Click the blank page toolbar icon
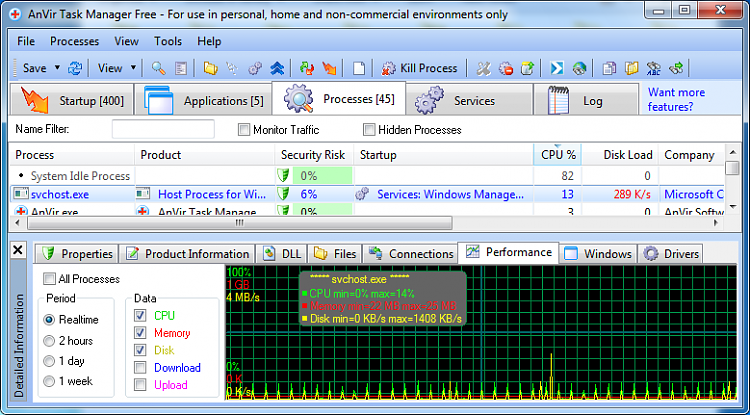750x415 pixels. pos(359,68)
